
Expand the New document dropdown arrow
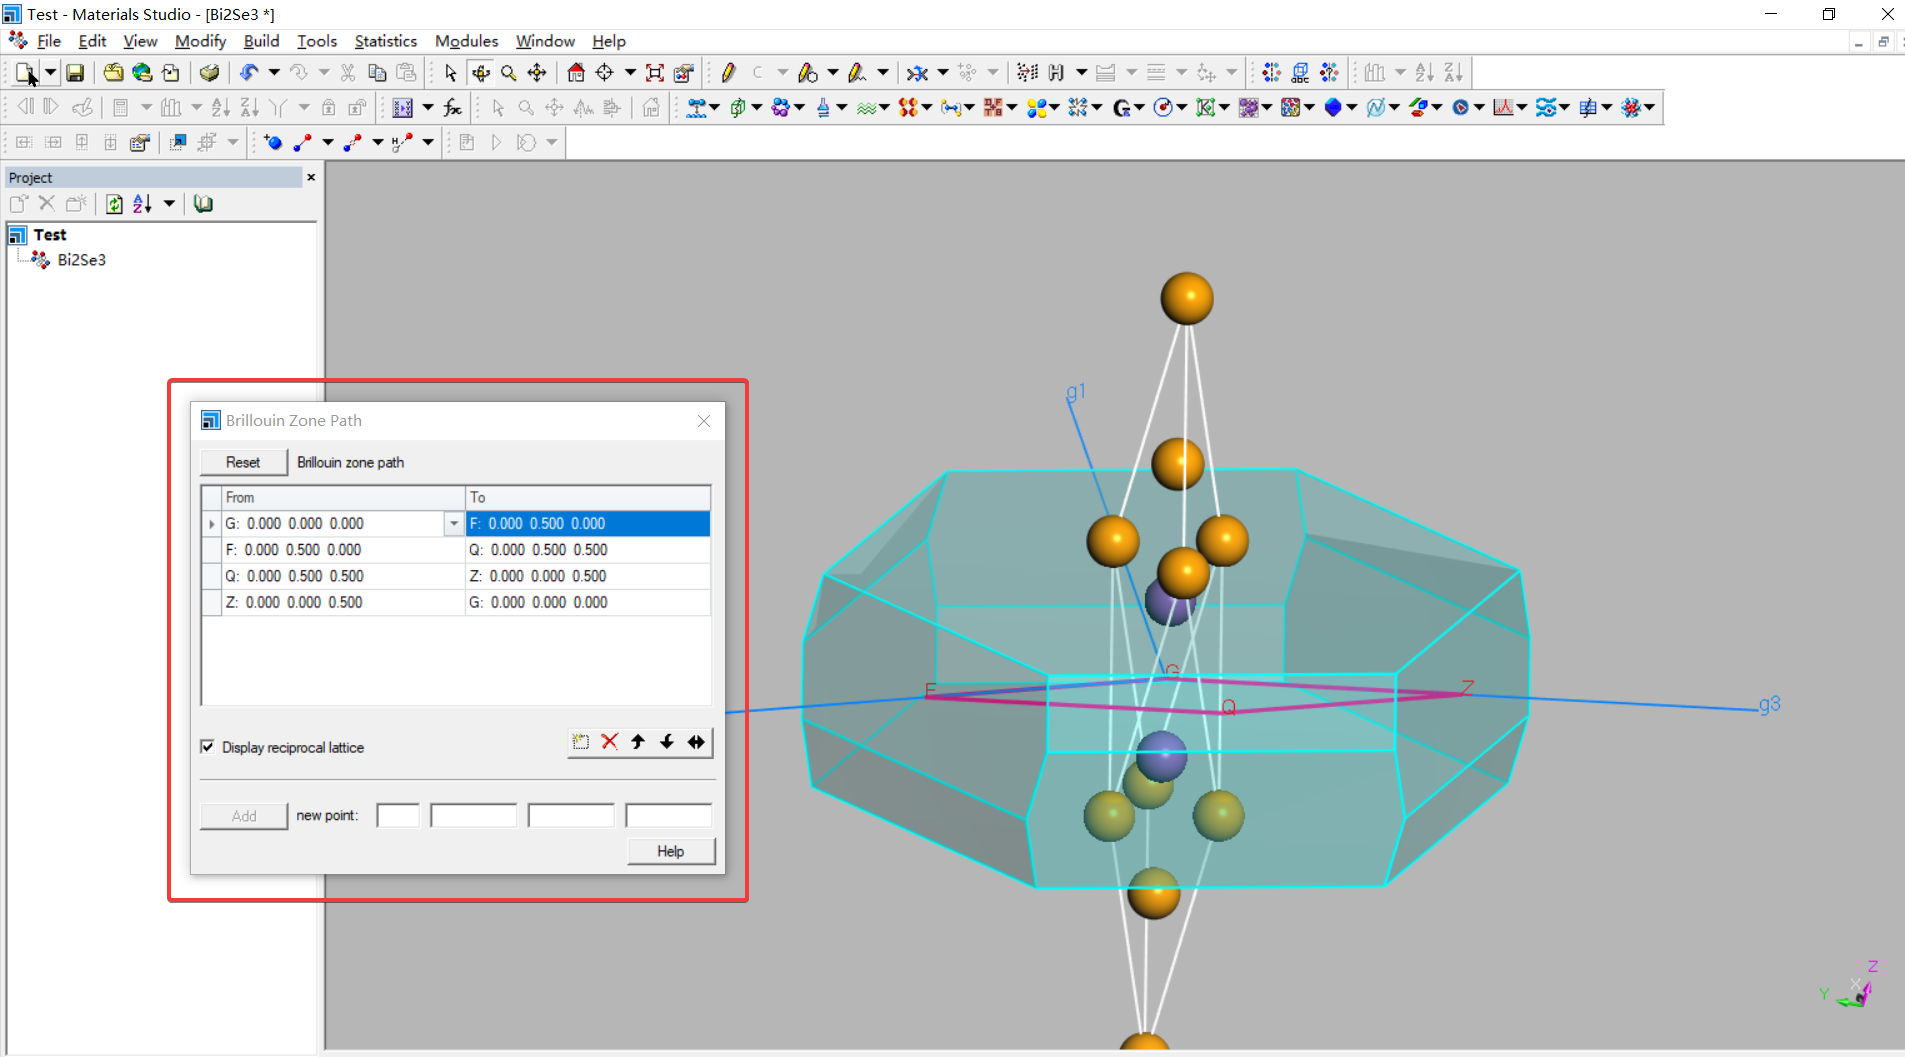[50, 73]
